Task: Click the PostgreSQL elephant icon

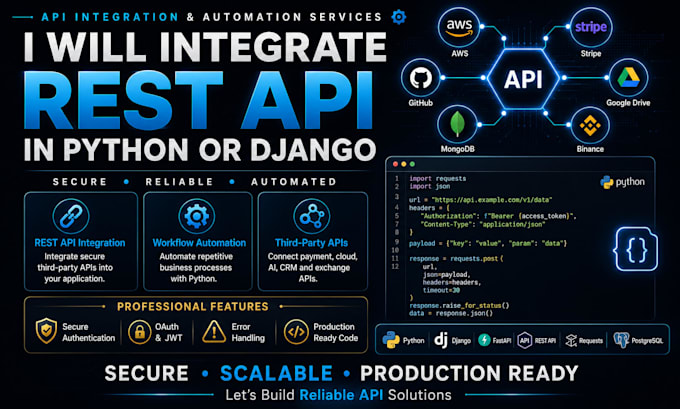Action: click(621, 340)
